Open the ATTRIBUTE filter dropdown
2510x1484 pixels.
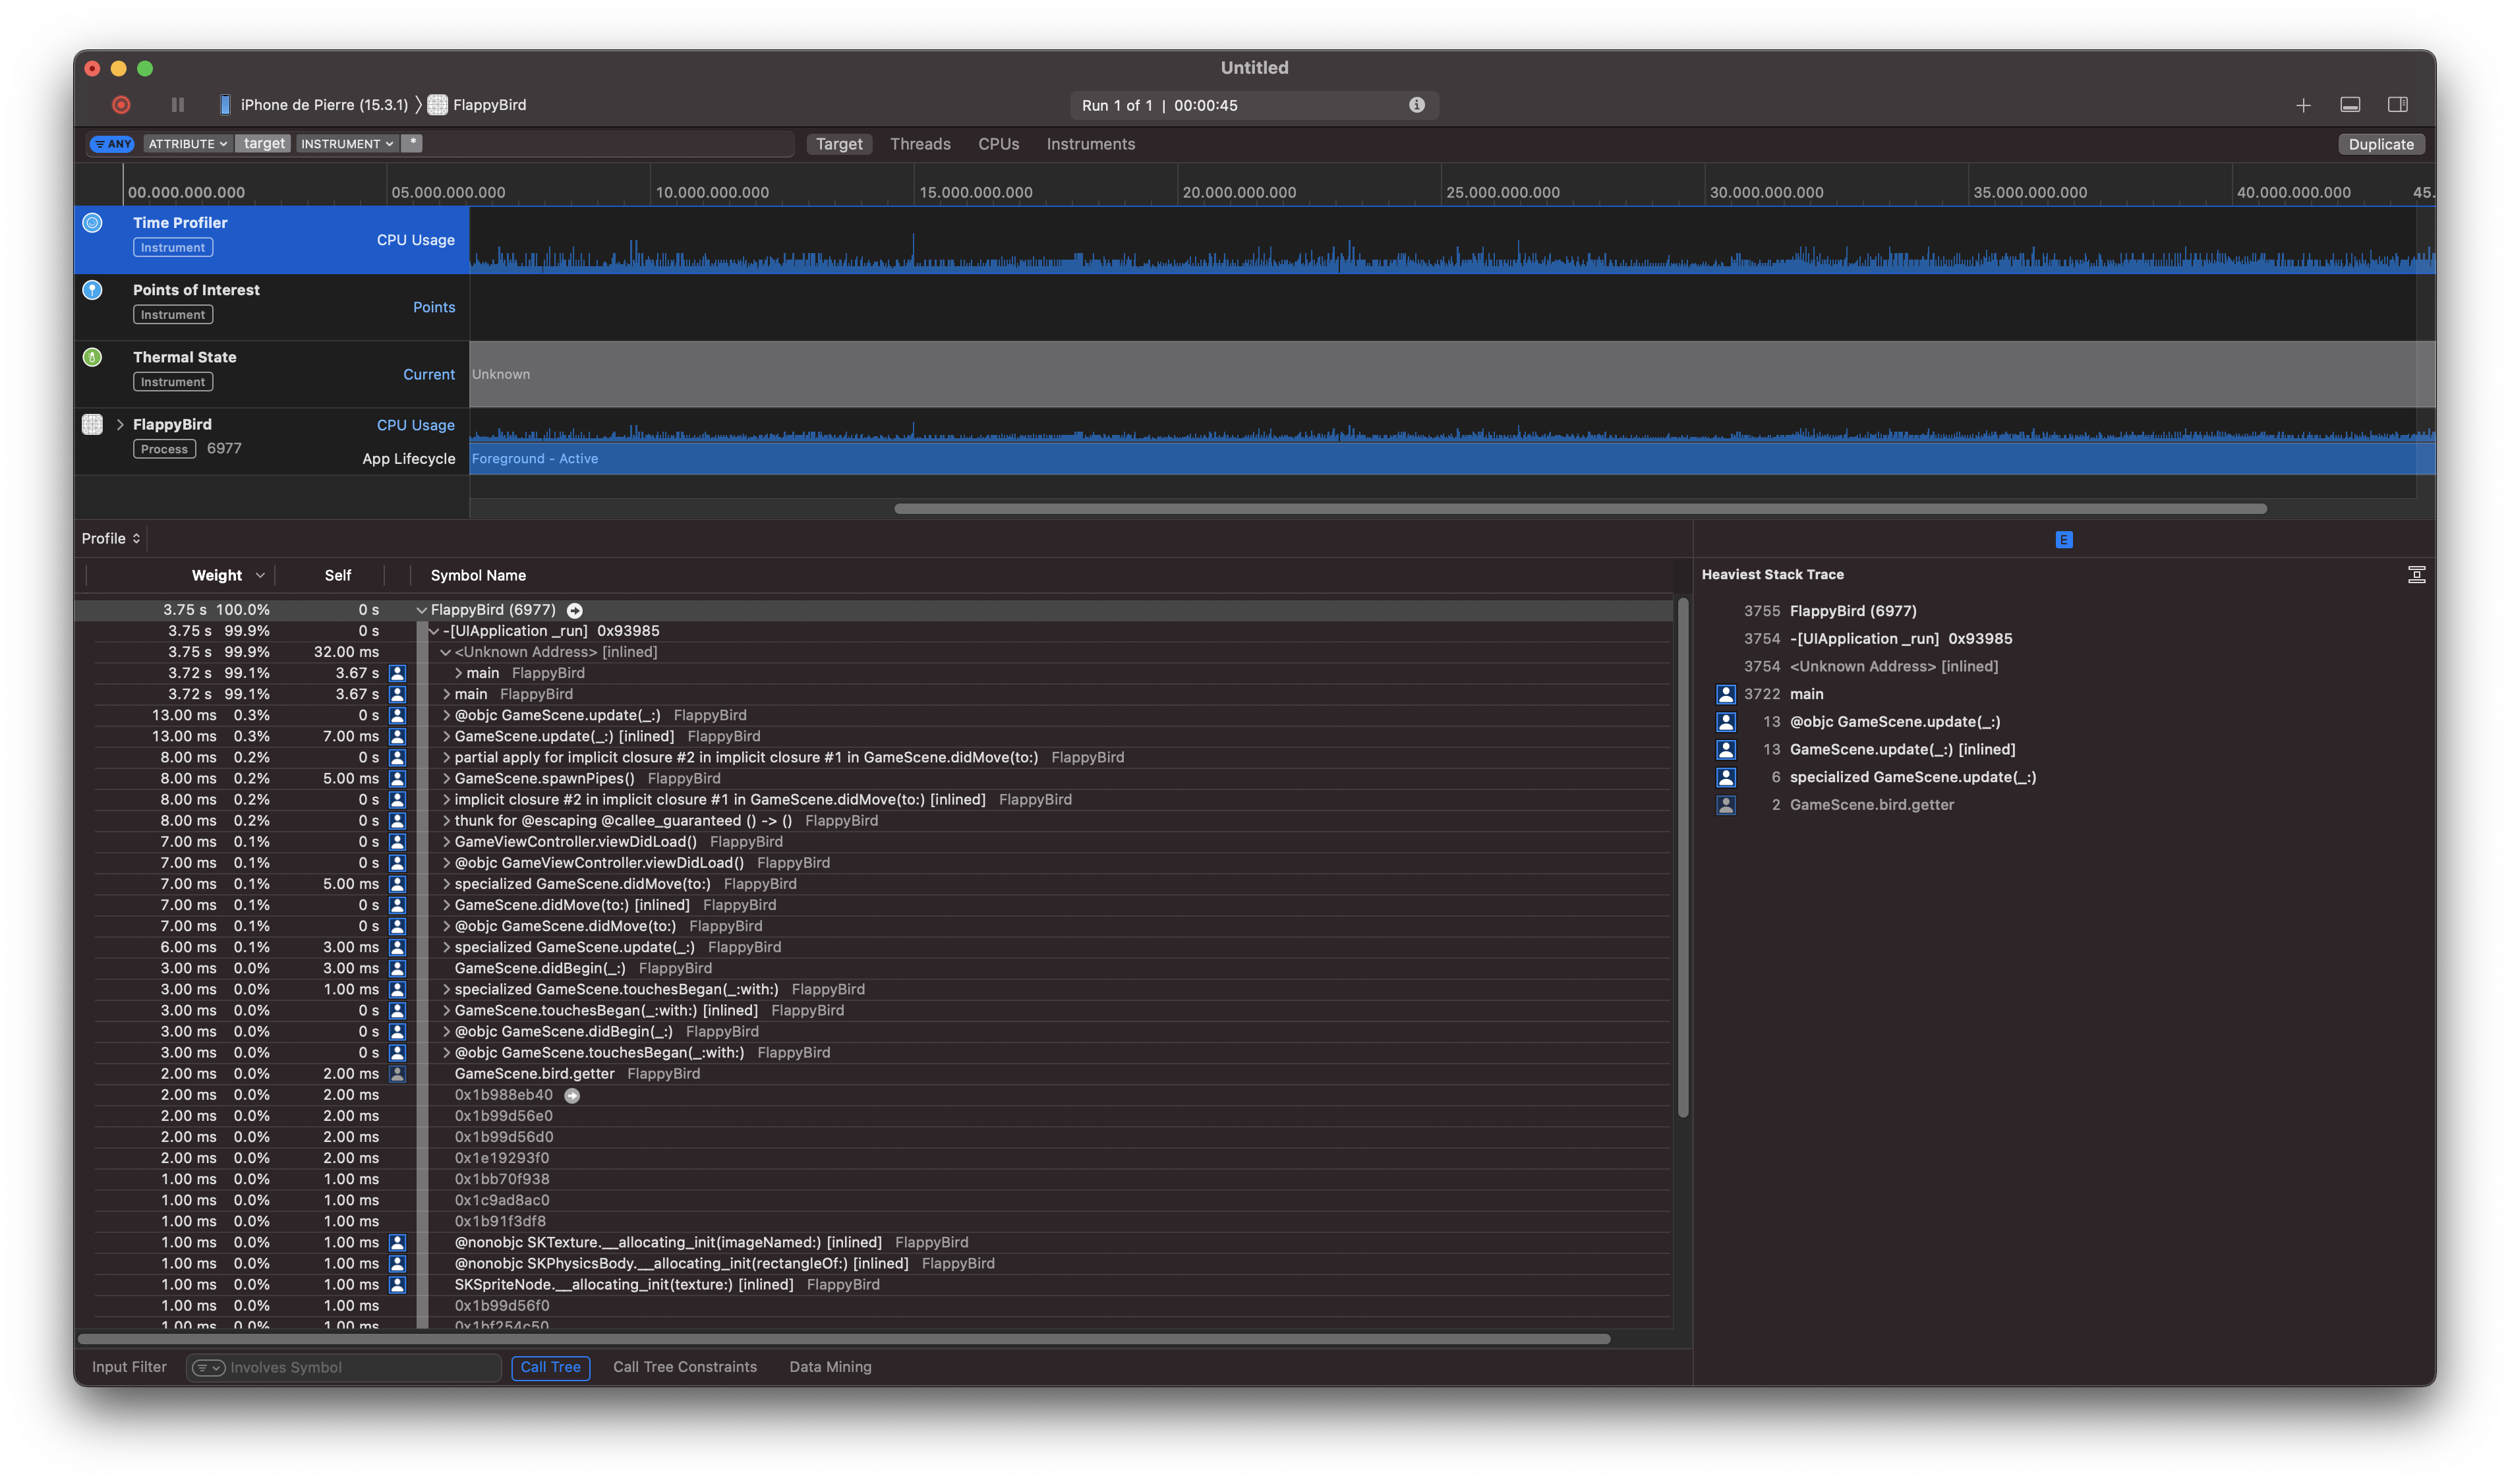pyautogui.click(x=187, y=144)
